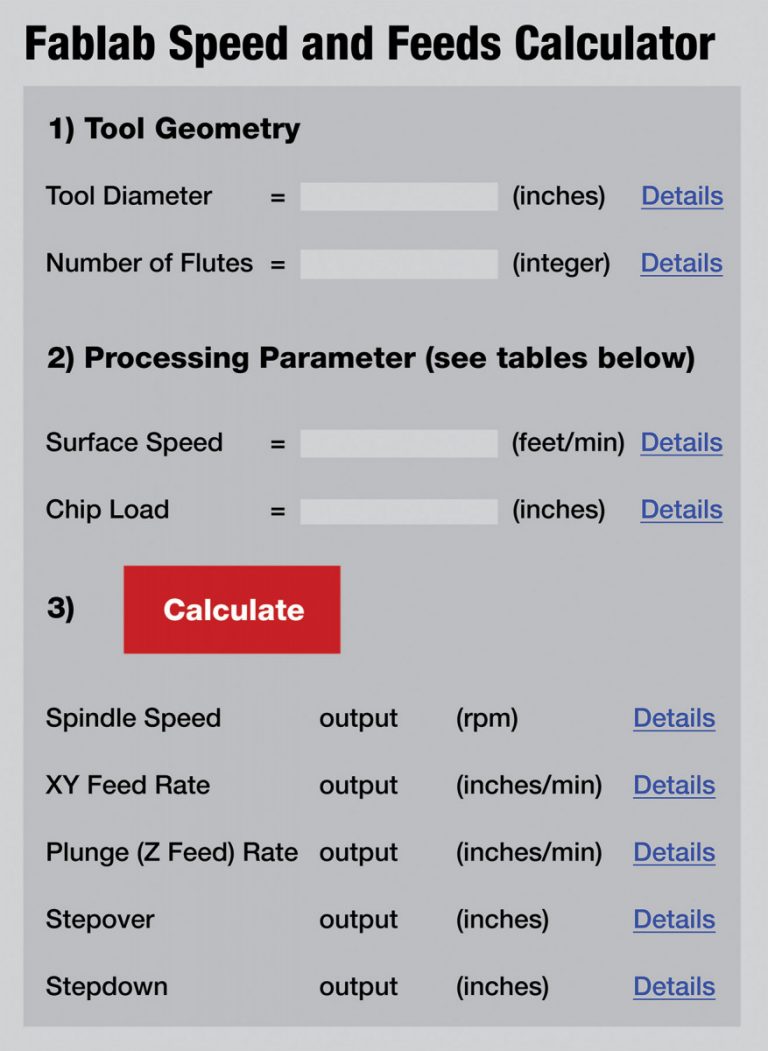Open Details link beside Stepdown output
This screenshot has width=768, height=1051.
click(673, 987)
